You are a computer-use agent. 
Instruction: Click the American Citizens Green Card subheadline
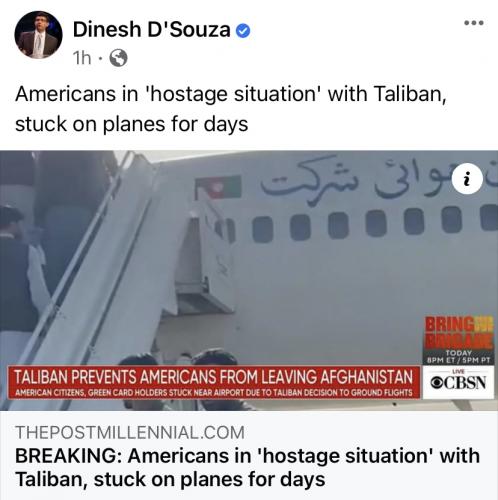tap(214, 393)
